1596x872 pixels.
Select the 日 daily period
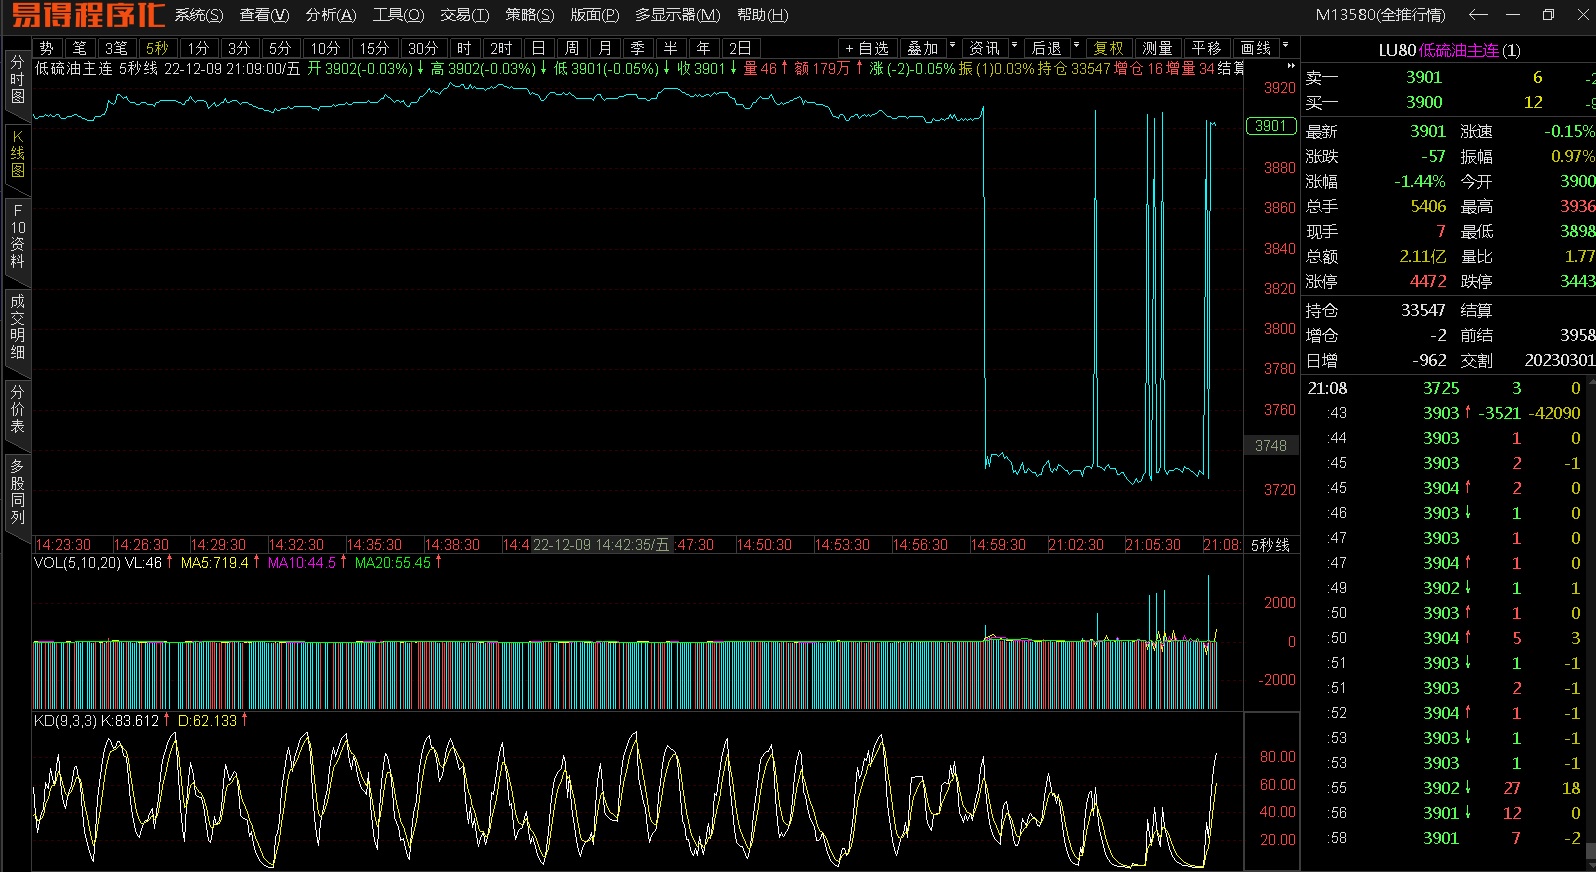(x=538, y=48)
